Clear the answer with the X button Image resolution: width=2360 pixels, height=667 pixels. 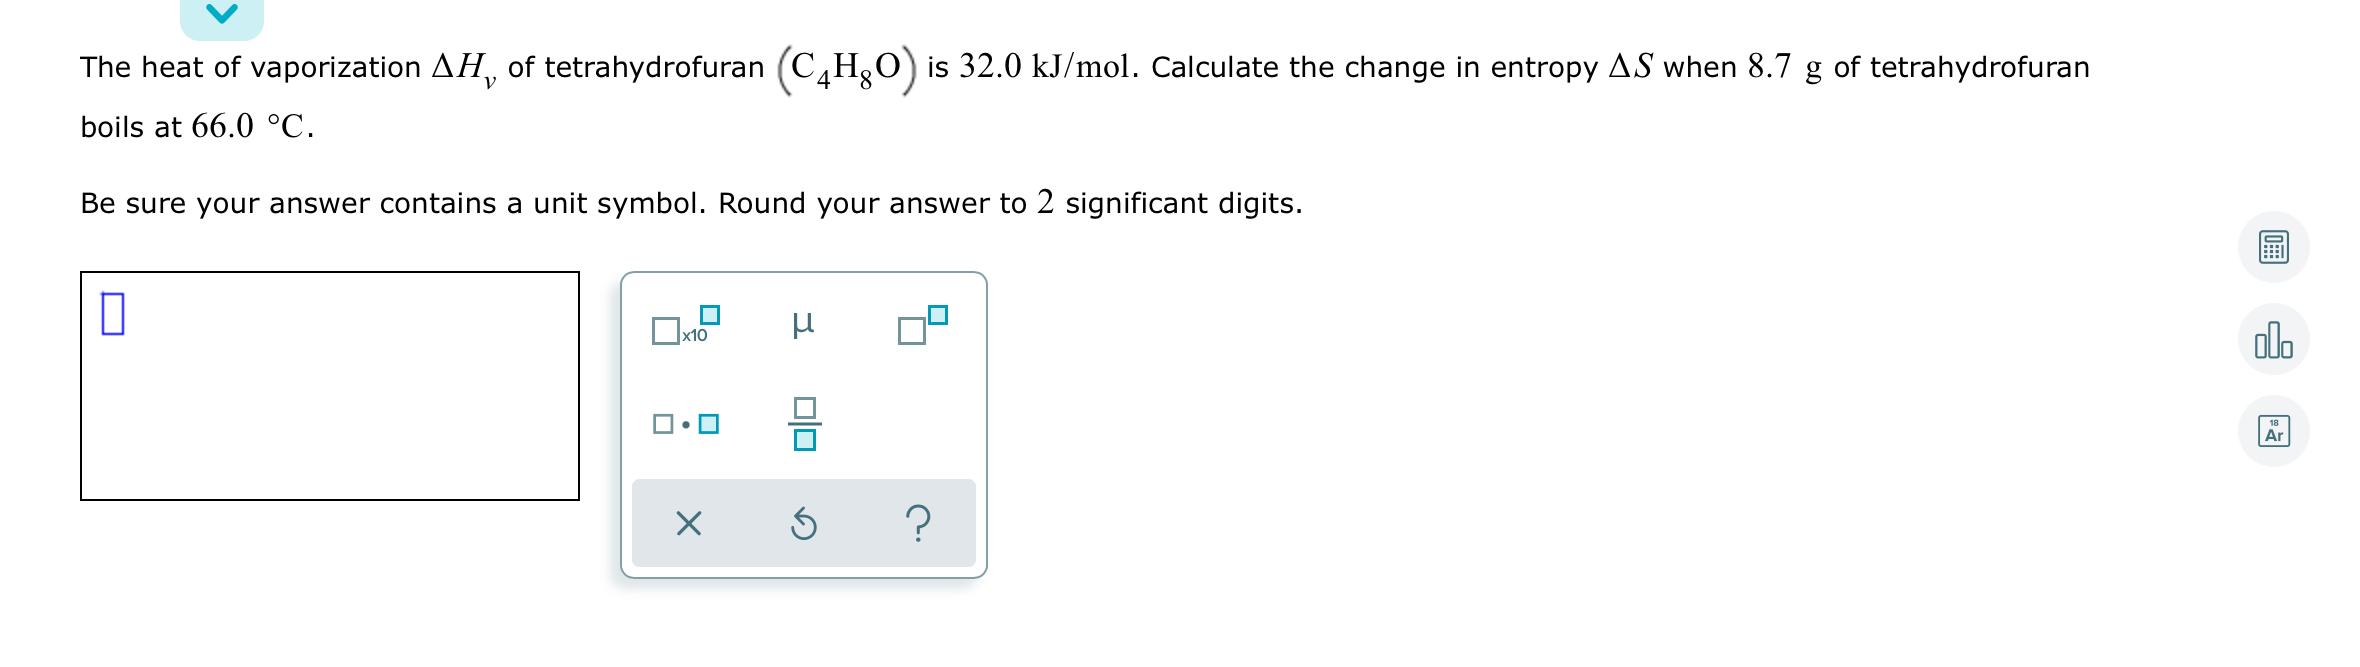point(690,524)
